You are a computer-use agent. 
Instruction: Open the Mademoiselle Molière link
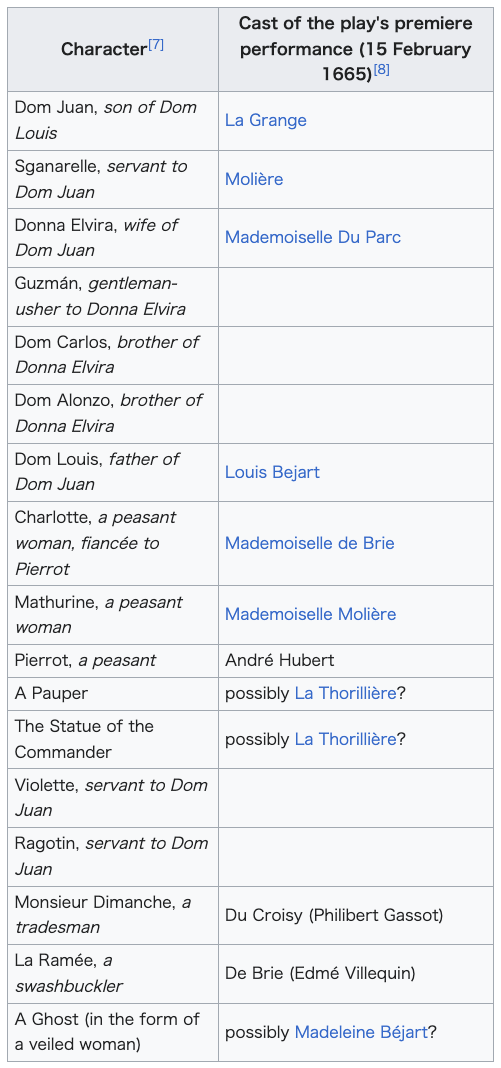310,614
